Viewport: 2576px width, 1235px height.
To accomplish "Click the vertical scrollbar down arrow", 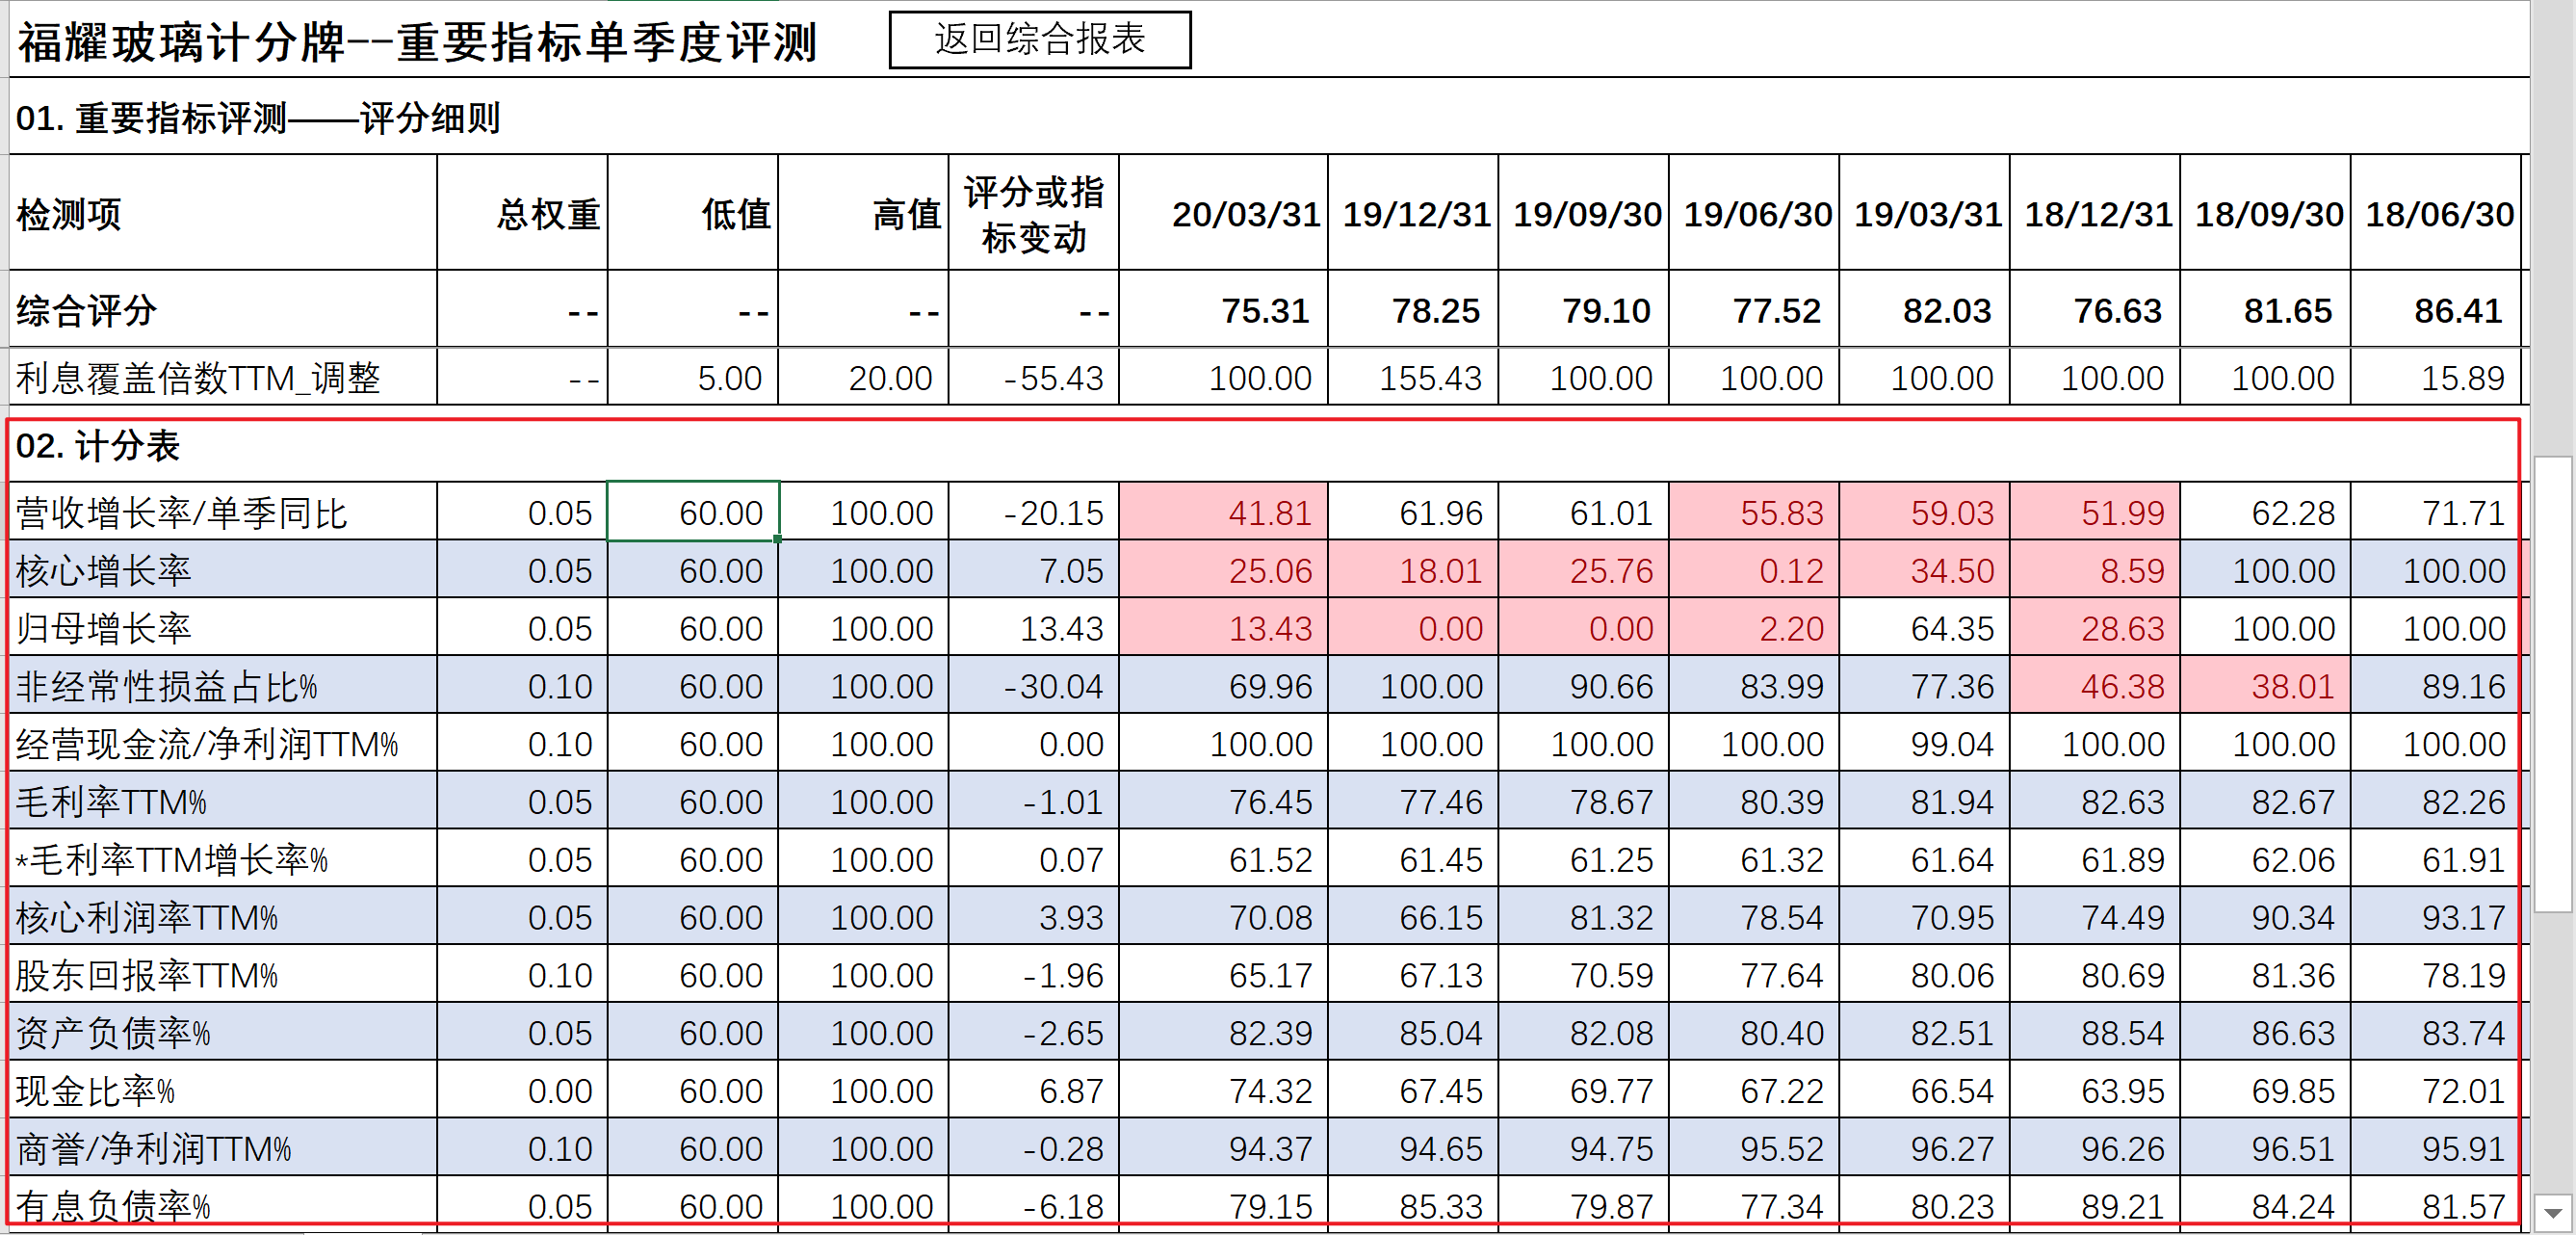I will tap(2553, 1213).
